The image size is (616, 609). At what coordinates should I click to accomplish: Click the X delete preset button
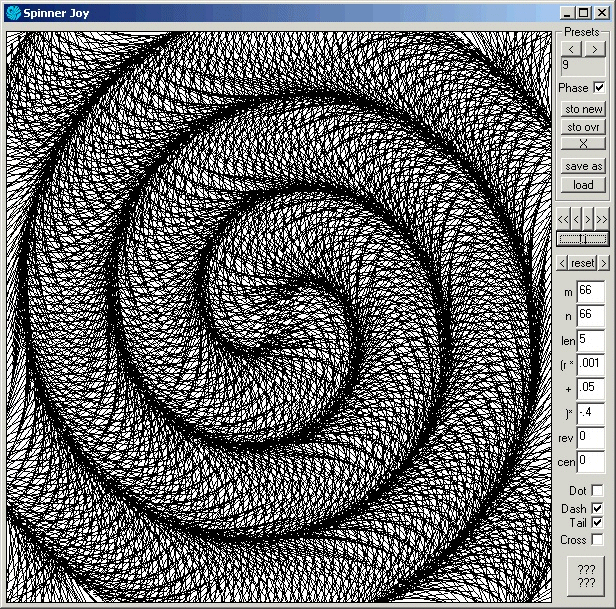point(583,144)
